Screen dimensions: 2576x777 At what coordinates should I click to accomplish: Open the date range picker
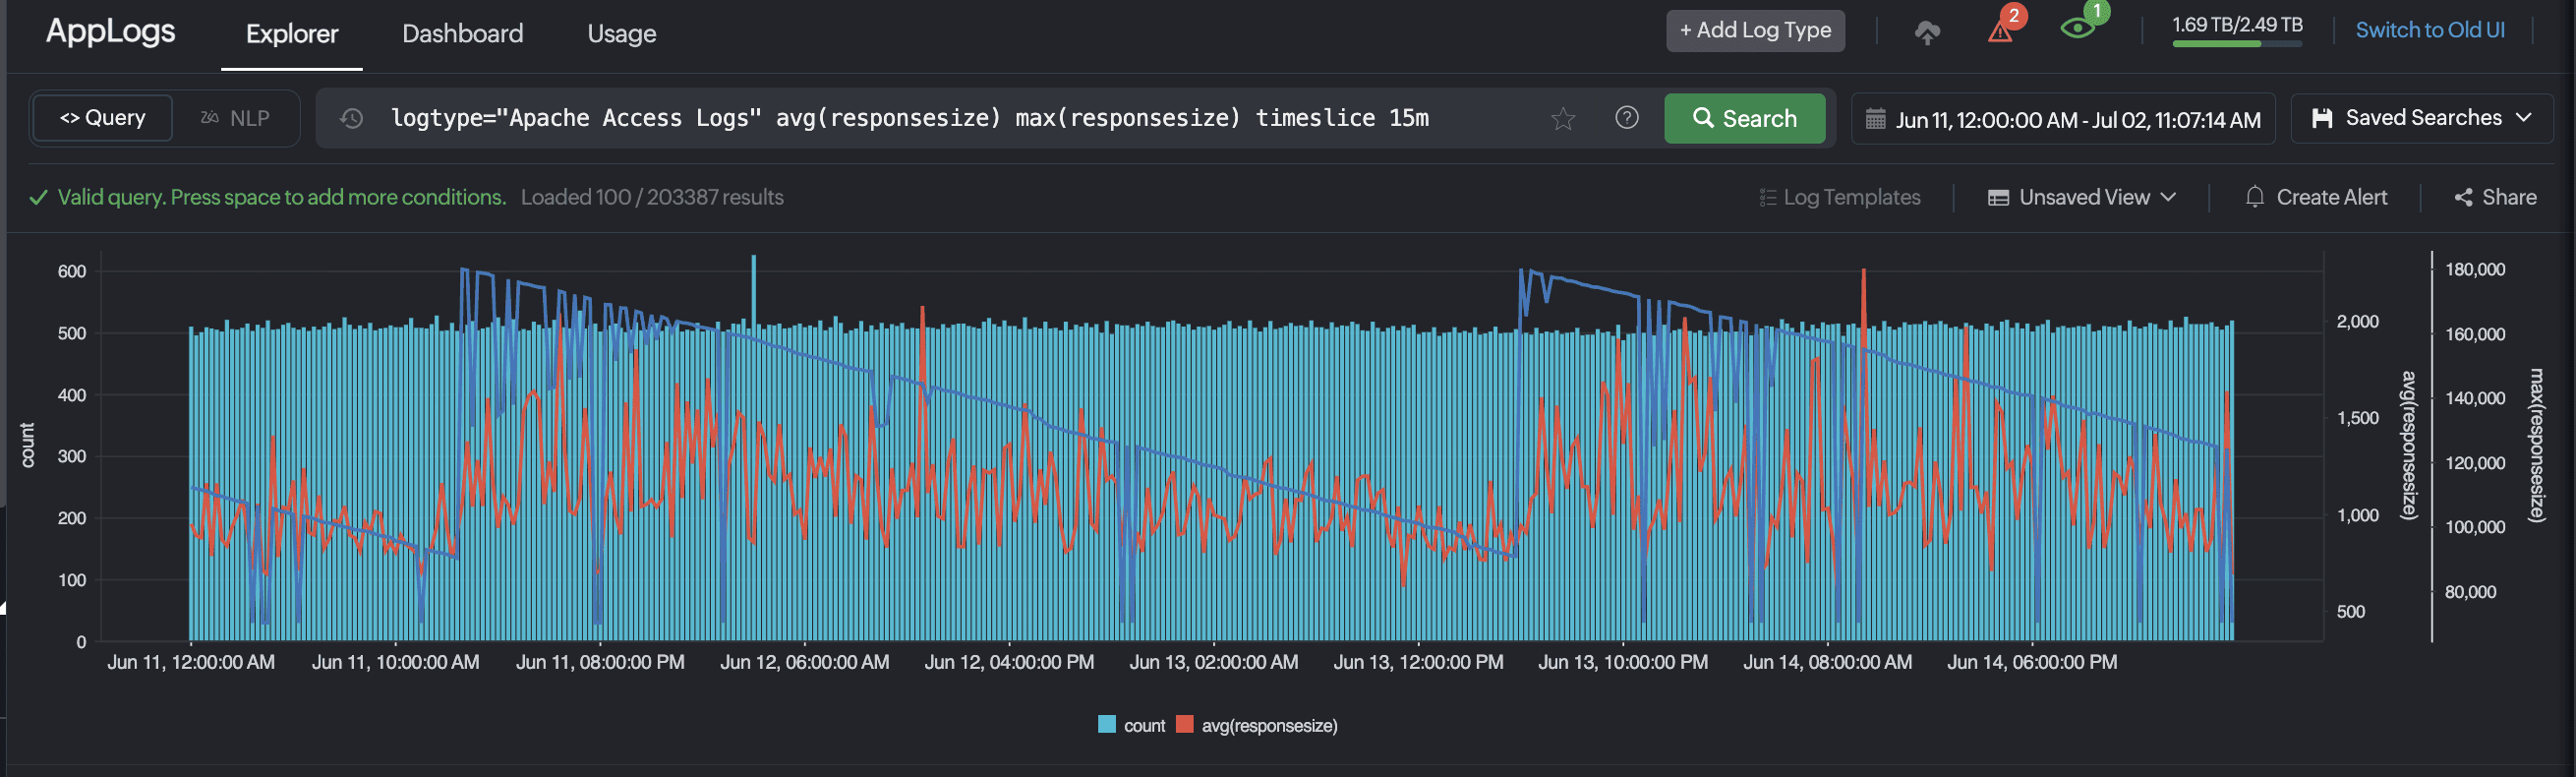coord(2063,119)
